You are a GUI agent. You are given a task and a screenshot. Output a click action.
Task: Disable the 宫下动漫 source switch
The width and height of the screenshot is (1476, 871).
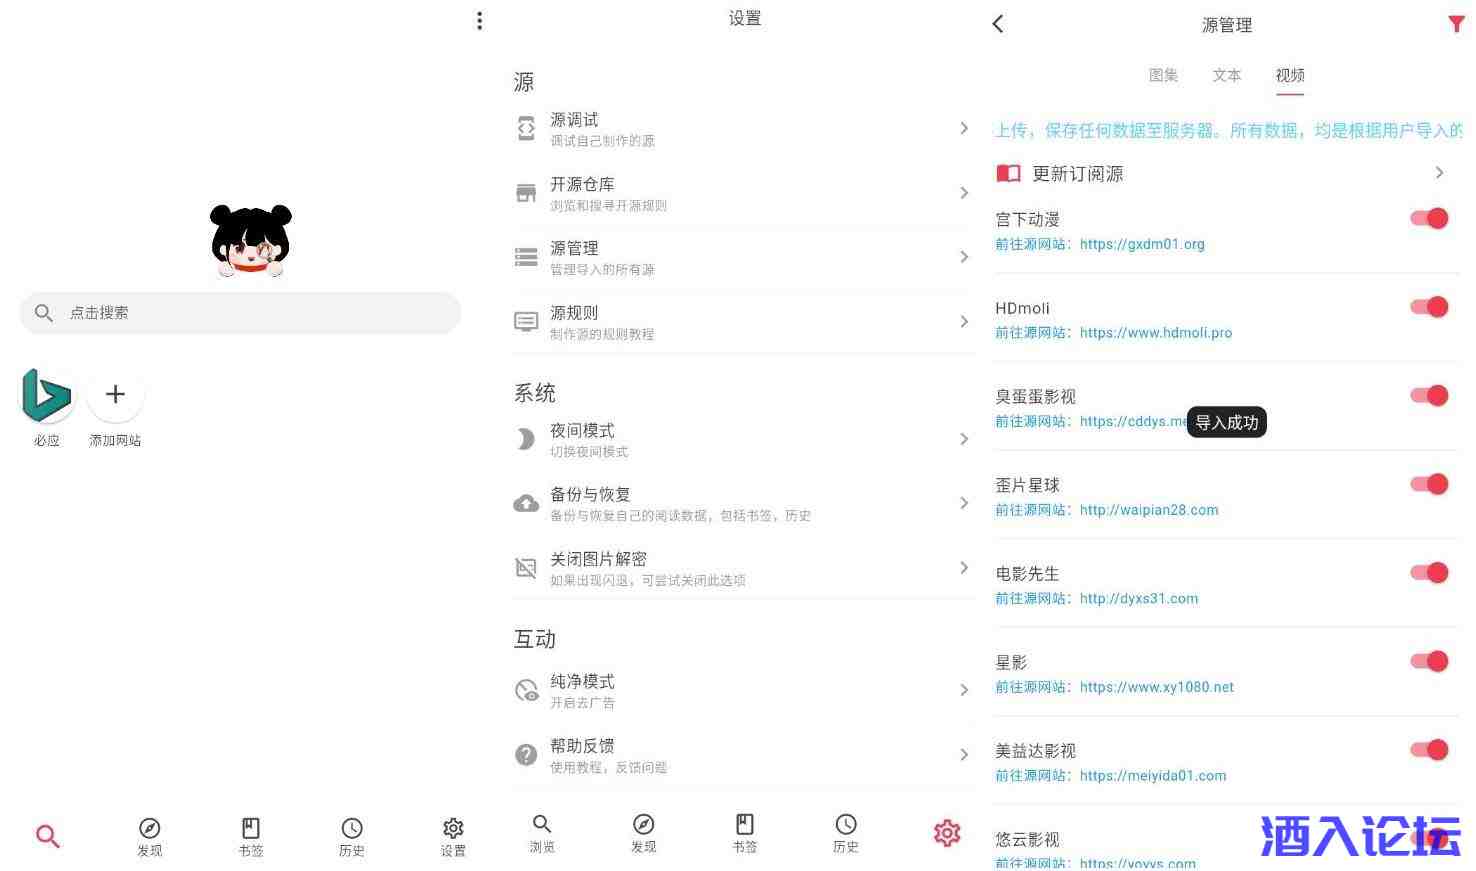[x=1430, y=219]
